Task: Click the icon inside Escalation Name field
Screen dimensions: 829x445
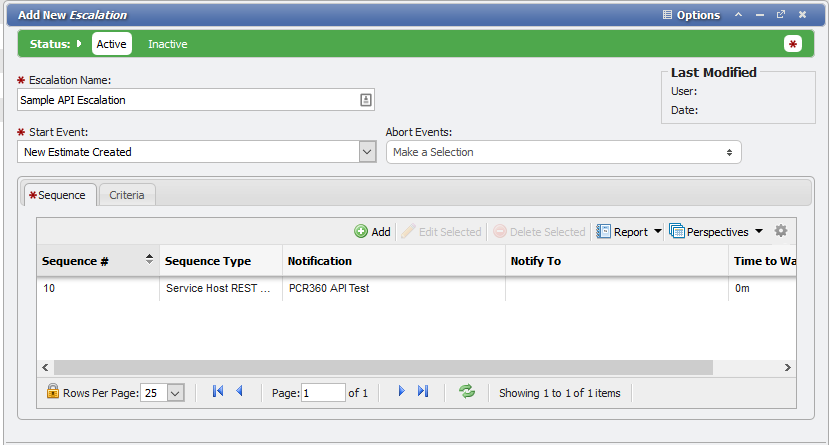Action: 366,100
